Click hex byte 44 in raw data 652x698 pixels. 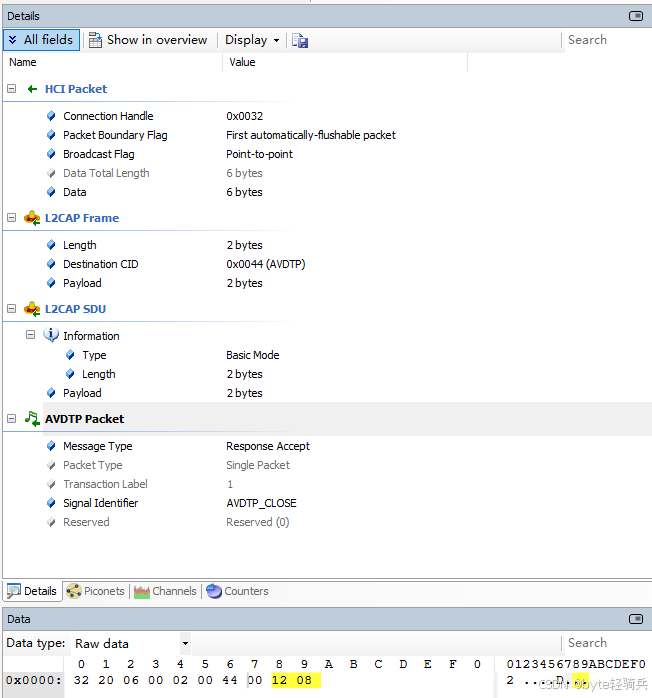[230, 680]
